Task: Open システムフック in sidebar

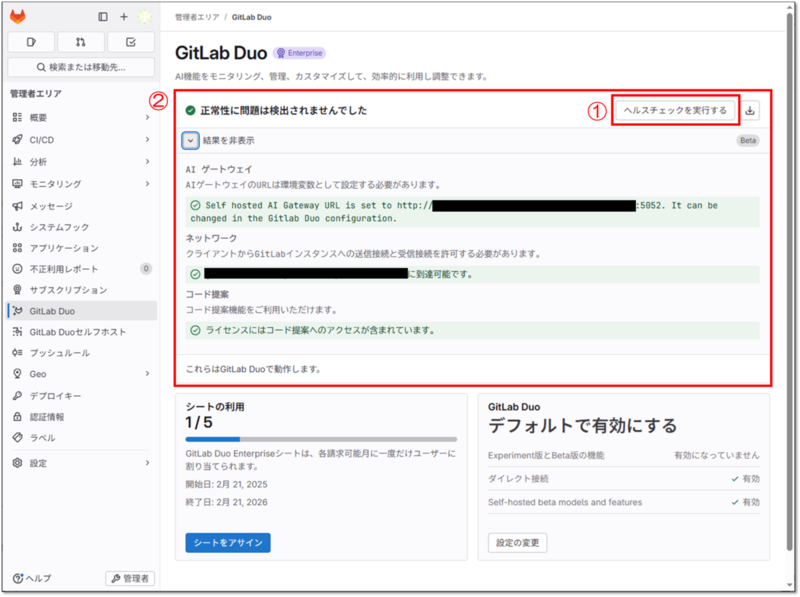Action: [82, 227]
